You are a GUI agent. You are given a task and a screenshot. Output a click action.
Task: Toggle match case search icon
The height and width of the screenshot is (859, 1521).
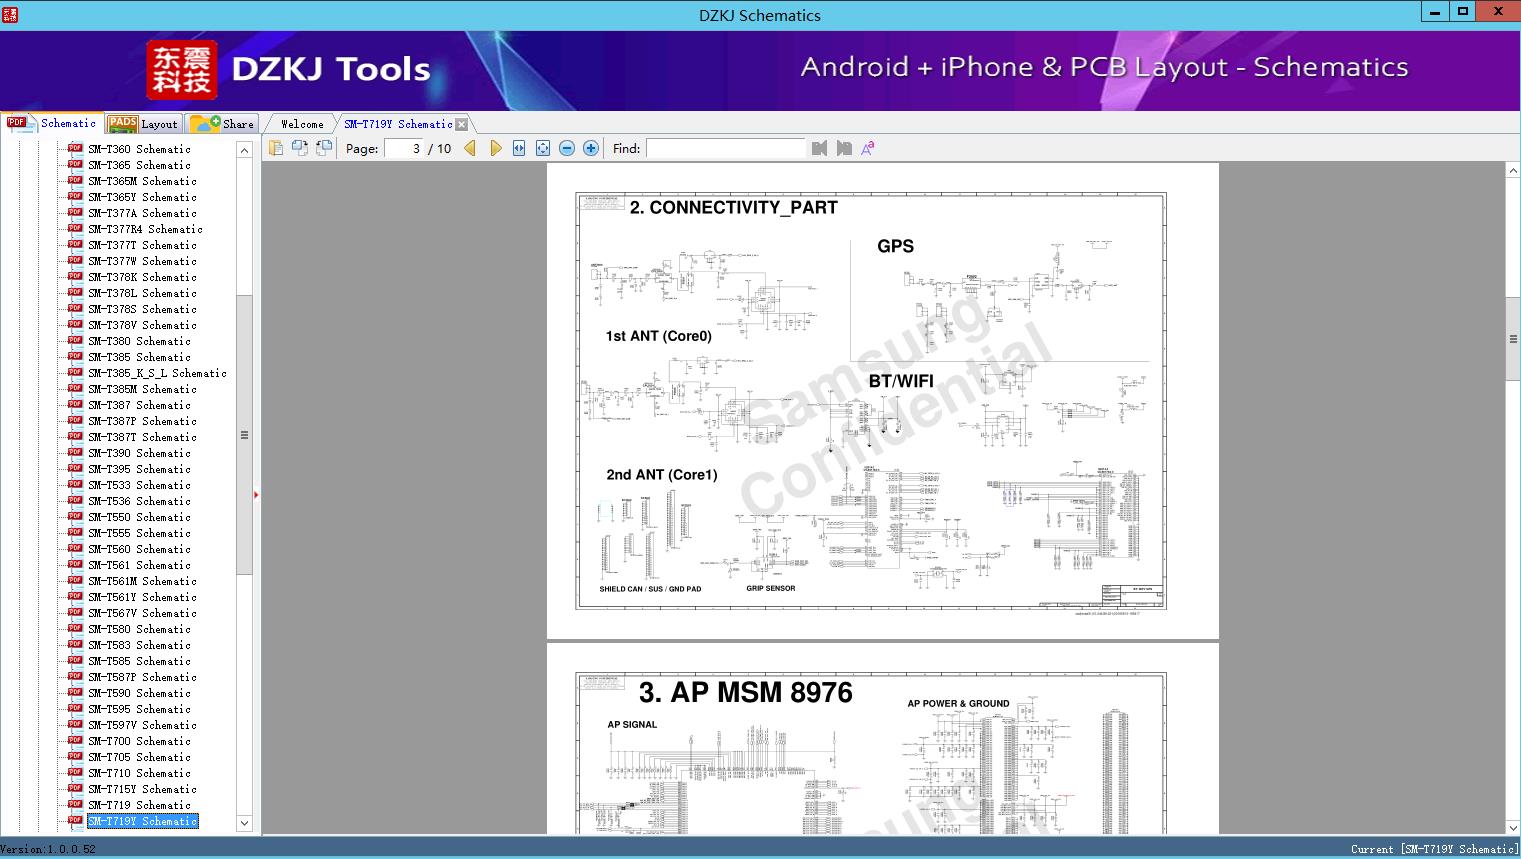(868, 148)
